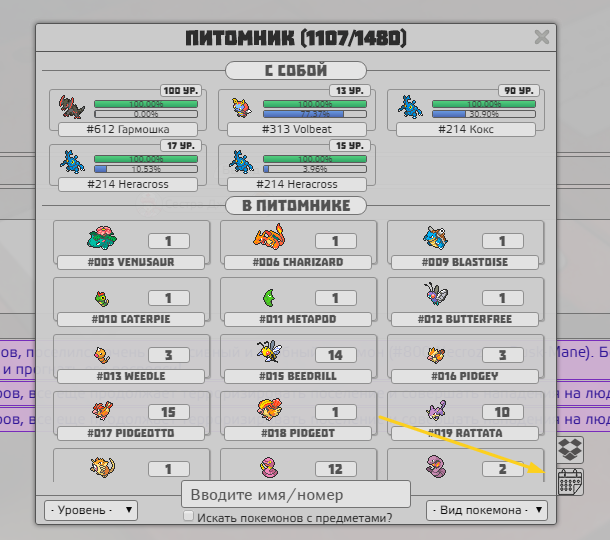Click the #010 CATERPIE label
The image size is (610, 540).
pos(131,319)
